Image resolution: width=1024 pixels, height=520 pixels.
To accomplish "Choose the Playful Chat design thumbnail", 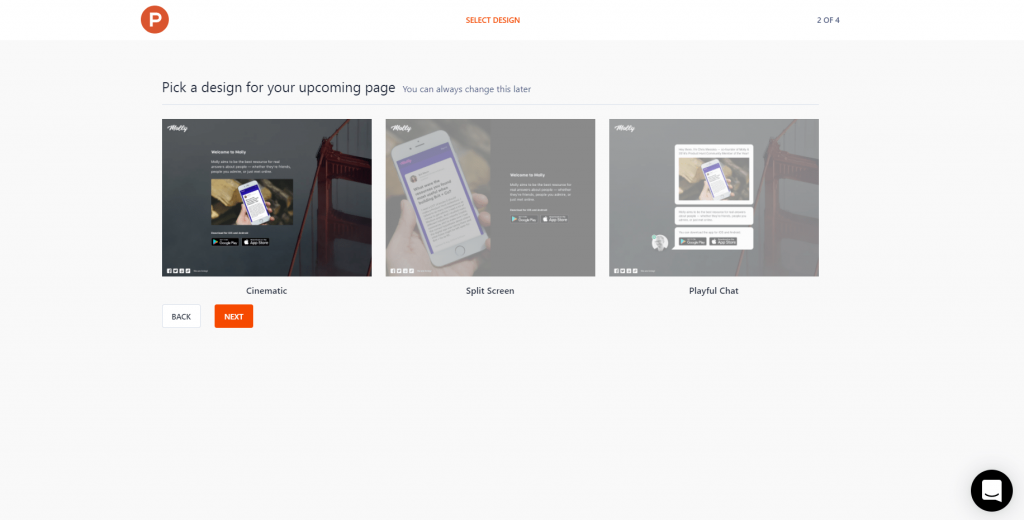I will click(x=714, y=197).
